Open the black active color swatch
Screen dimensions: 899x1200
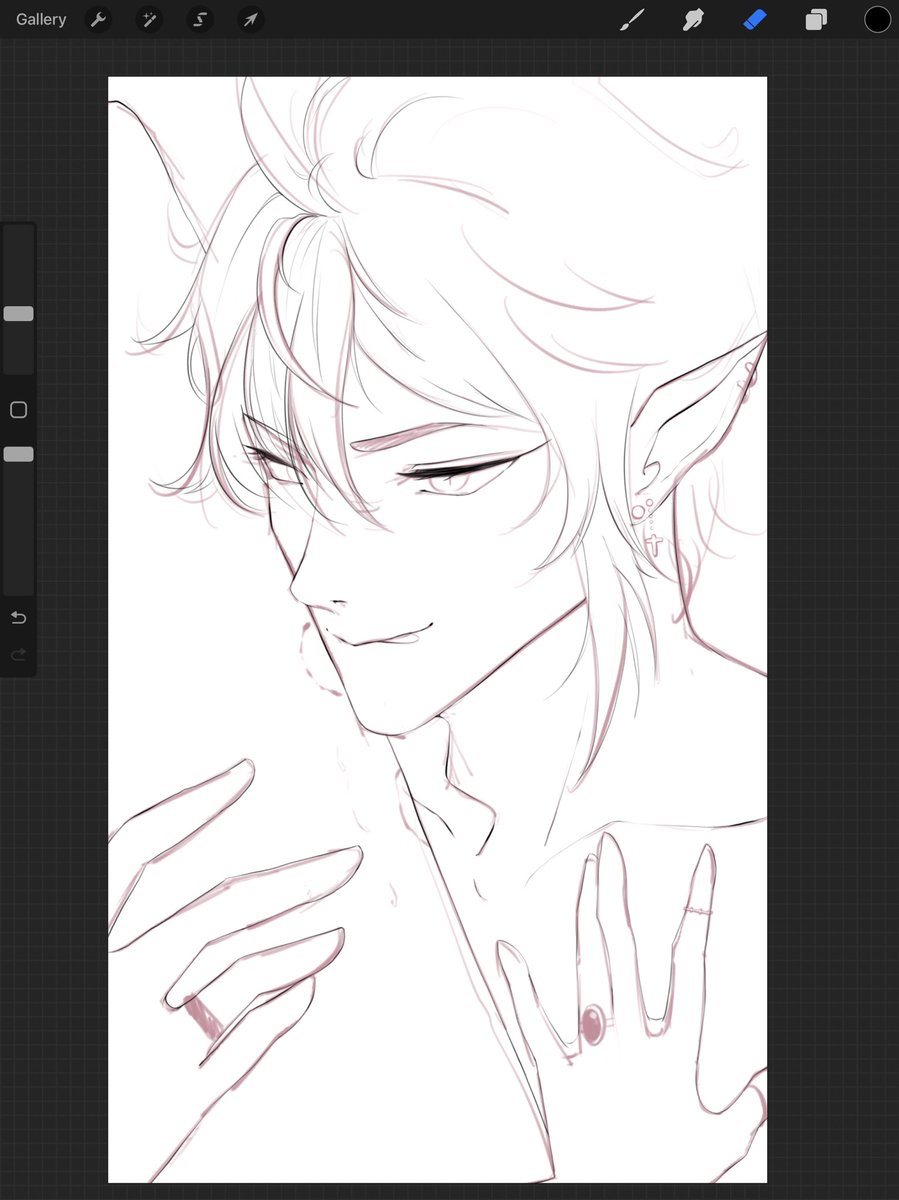877,19
